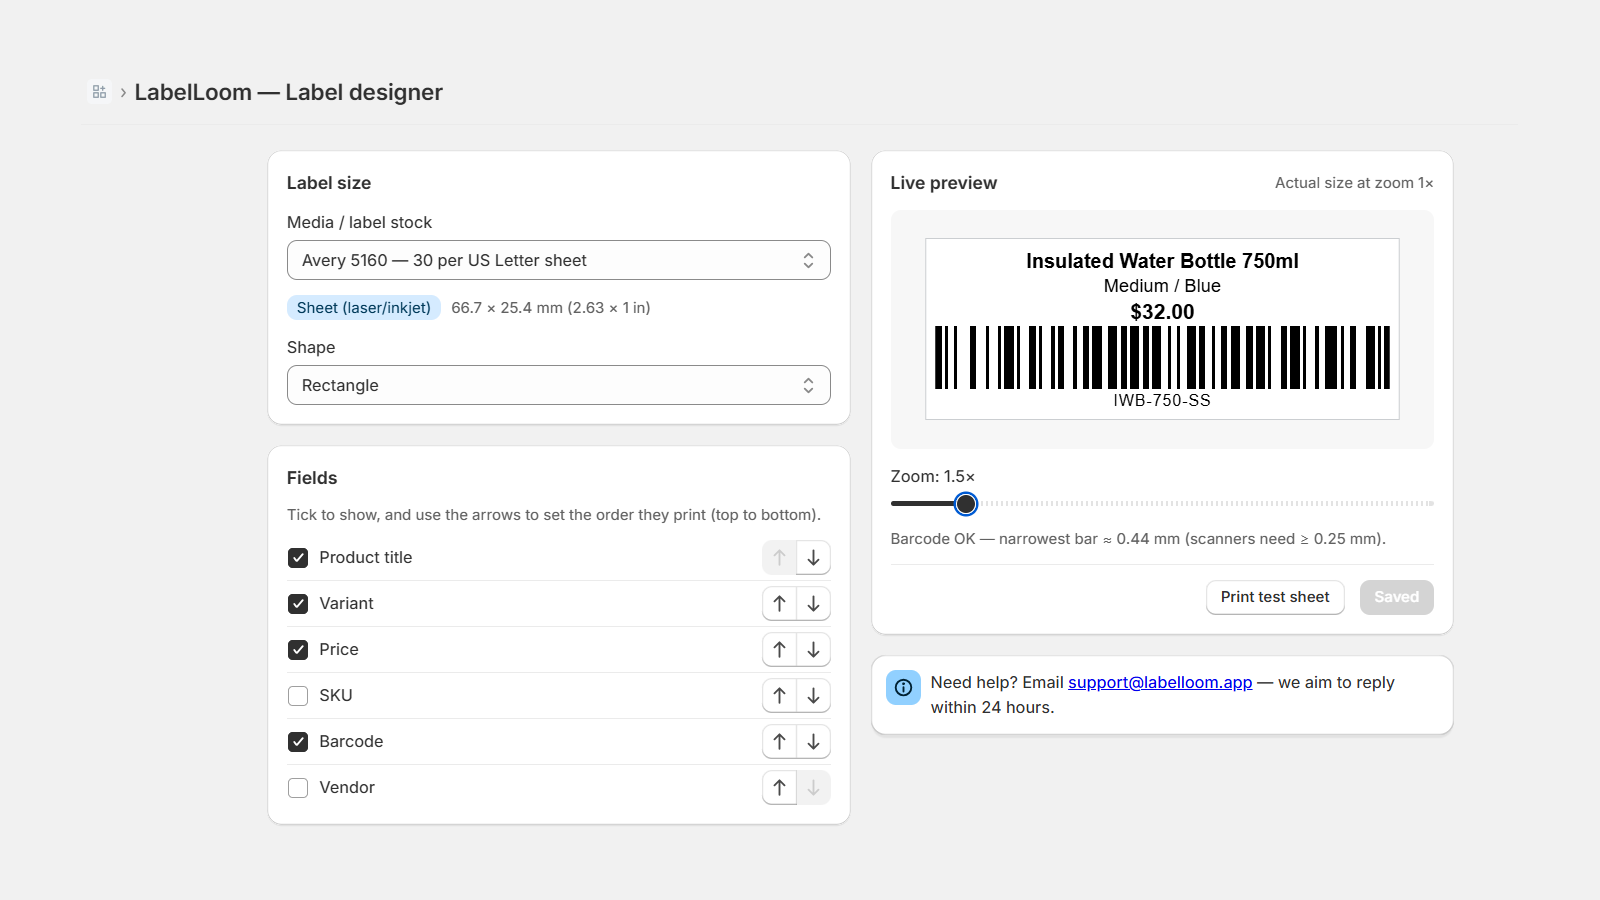This screenshot has height=900, width=1600.
Task: Move Product title field down
Action: [814, 558]
